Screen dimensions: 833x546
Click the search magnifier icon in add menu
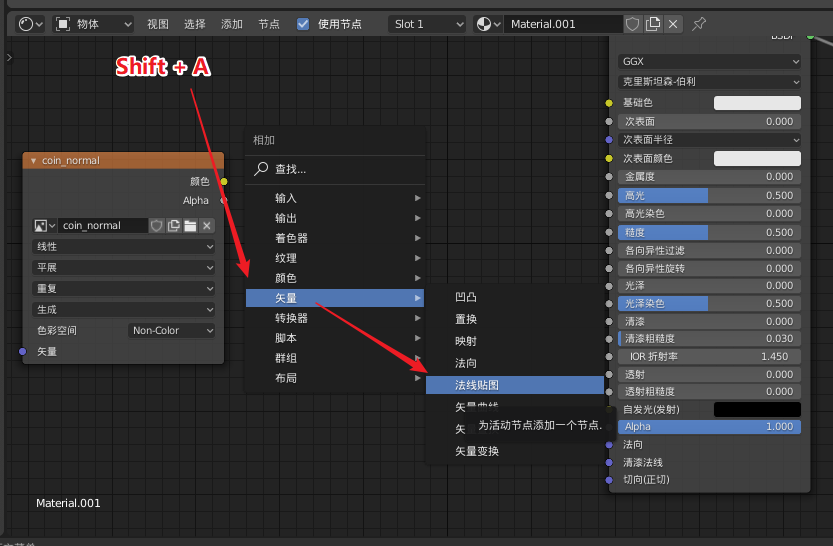click(261, 169)
